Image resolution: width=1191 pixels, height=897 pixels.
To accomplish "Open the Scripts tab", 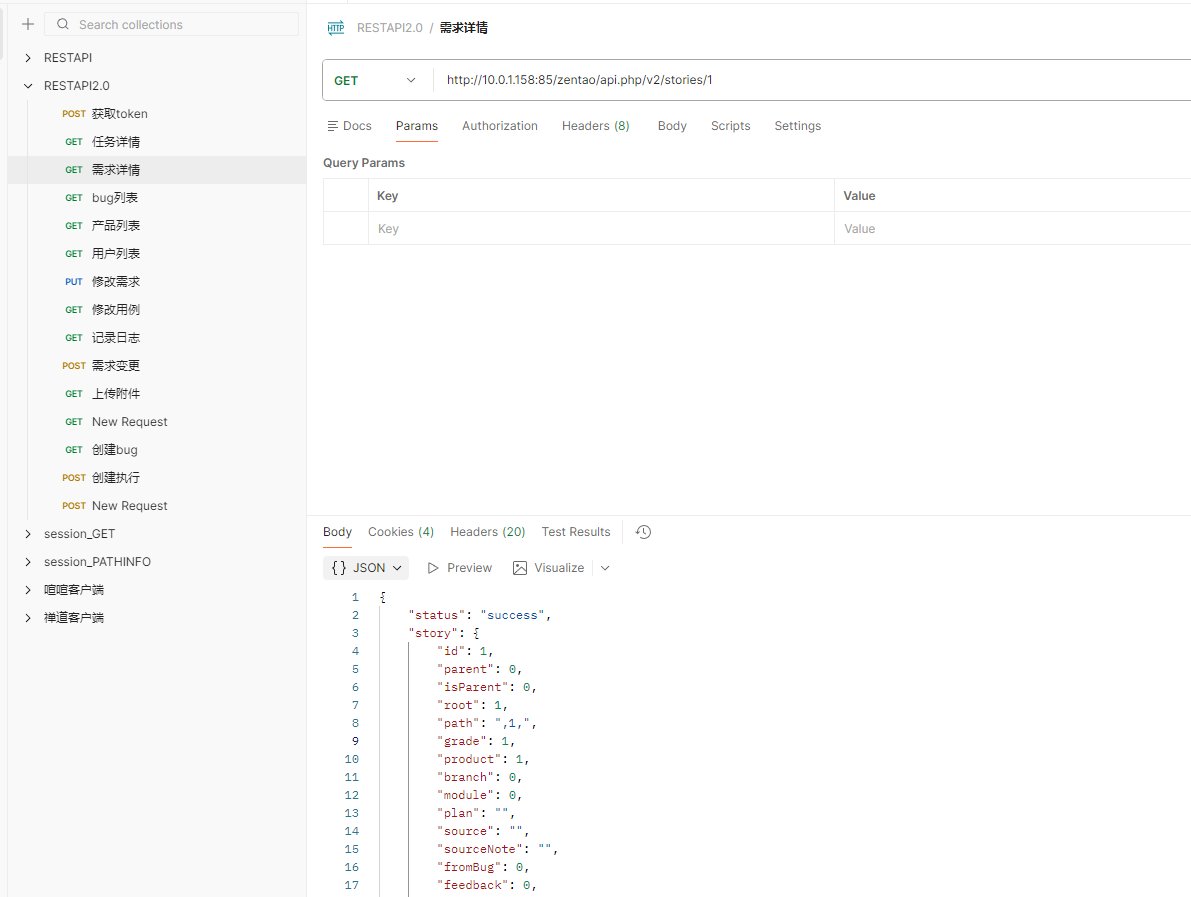I will tap(731, 126).
